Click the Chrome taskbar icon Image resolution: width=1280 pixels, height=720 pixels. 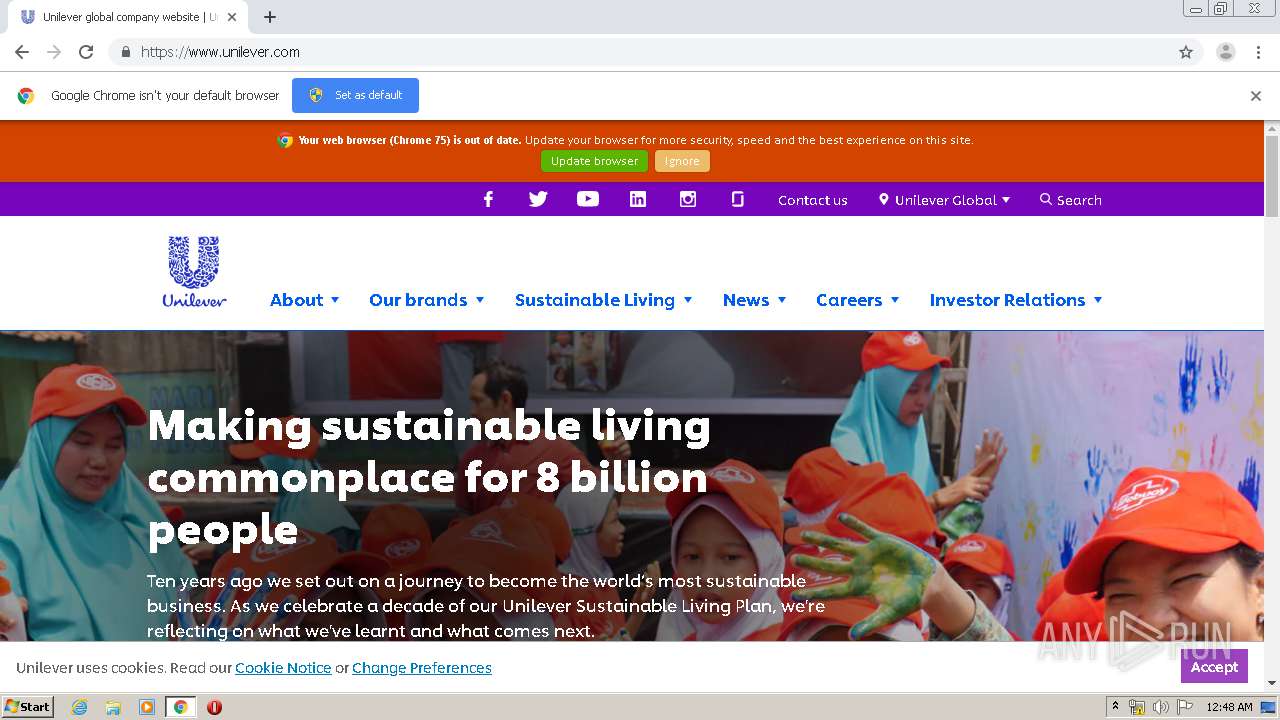click(x=180, y=707)
